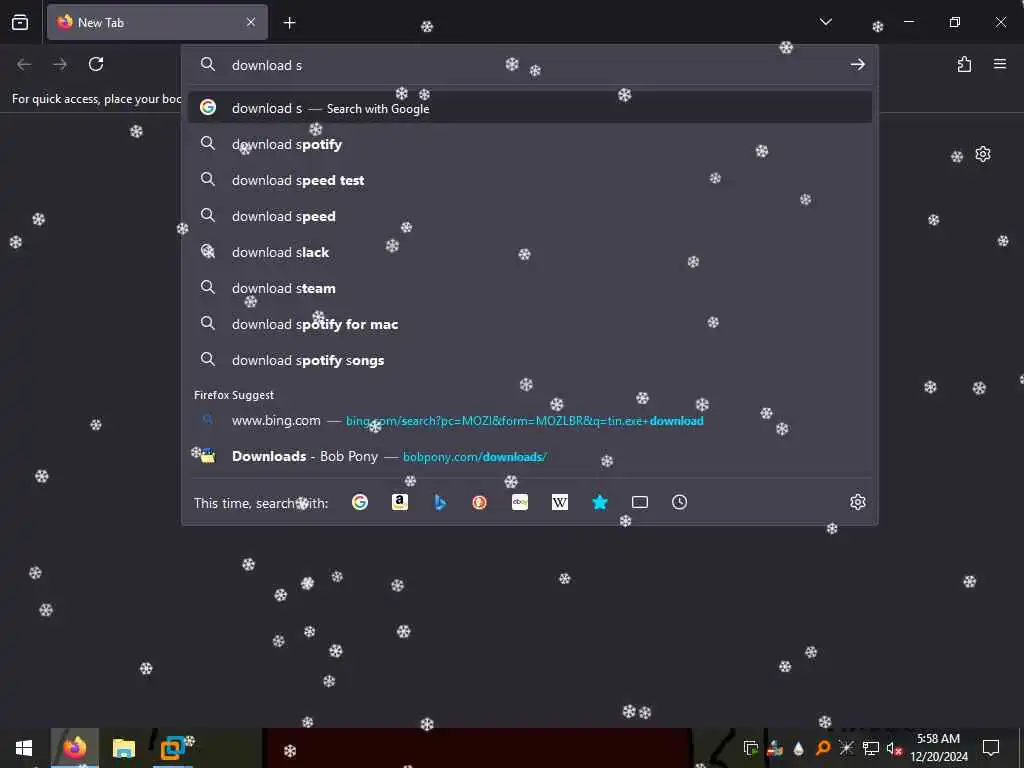The image size is (1024, 768).
Task: Select 'download spotify for mac' suggestion
Action: [x=530, y=324]
